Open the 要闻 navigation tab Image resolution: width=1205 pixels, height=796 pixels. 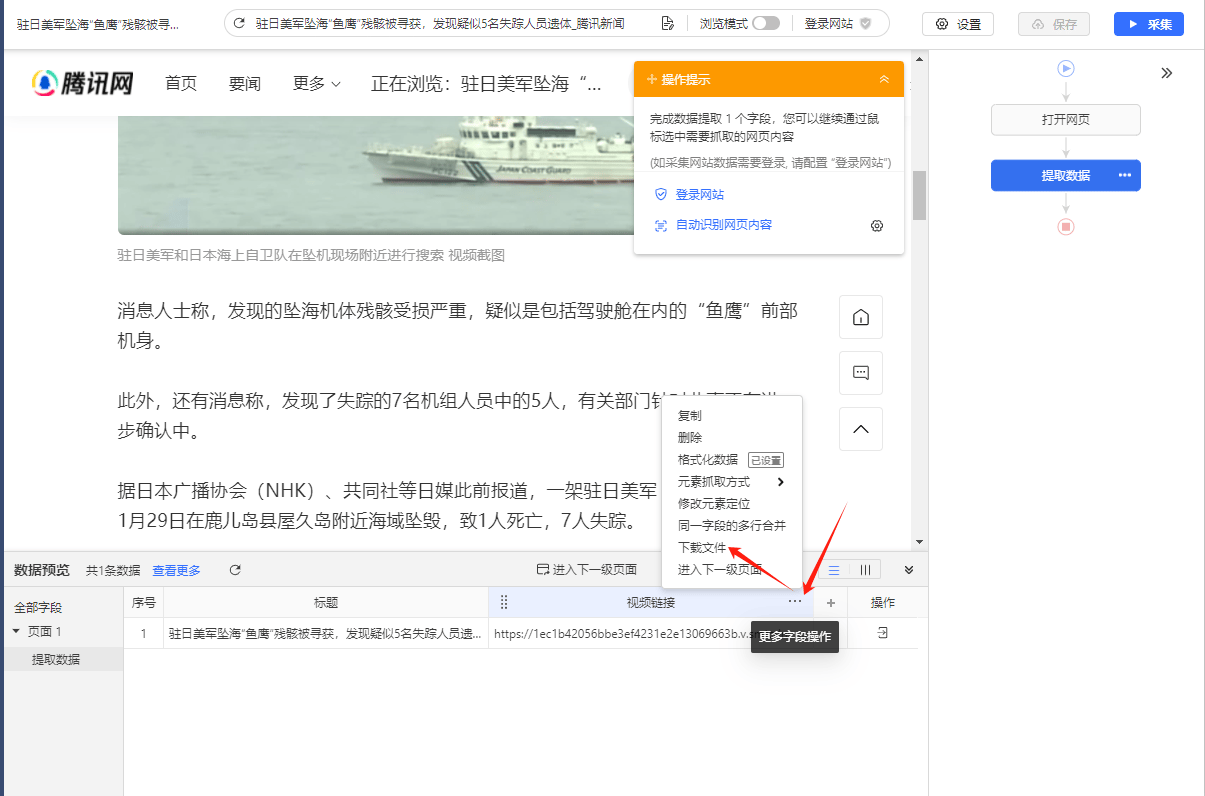(244, 83)
